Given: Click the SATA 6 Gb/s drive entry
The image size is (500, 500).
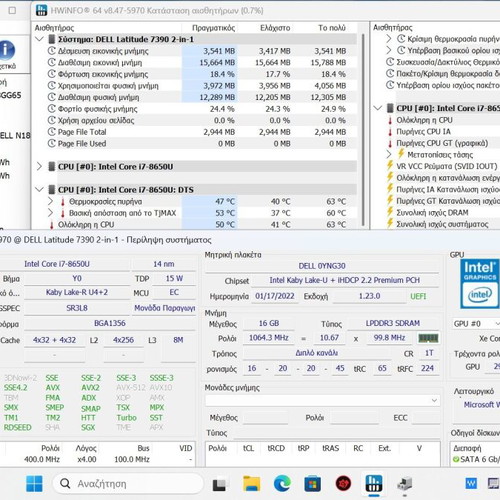Looking at the screenshot, I should 477,459.
